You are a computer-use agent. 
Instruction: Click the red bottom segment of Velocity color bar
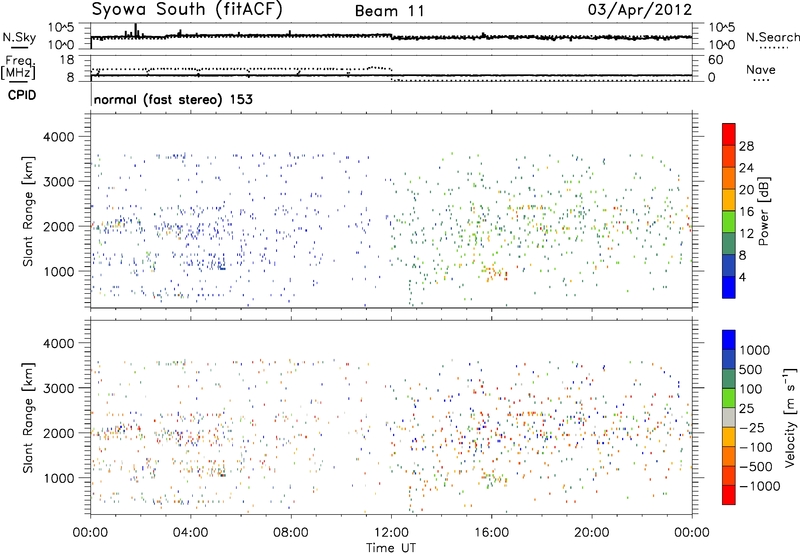(x=729, y=495)
